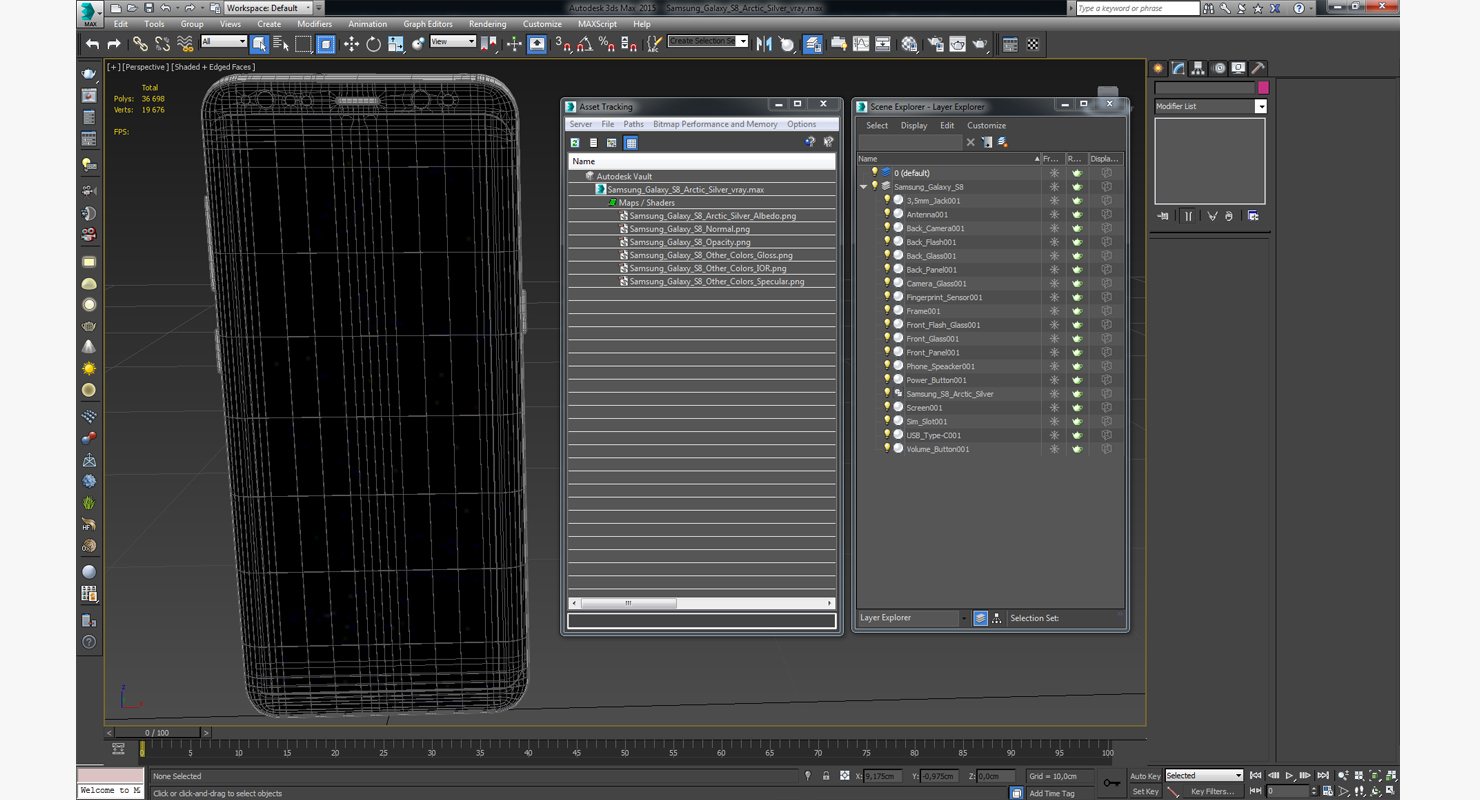1480x800 pixels.
Task: Click the Rendered Frame Window icon
Action: (x=958, y=44)
